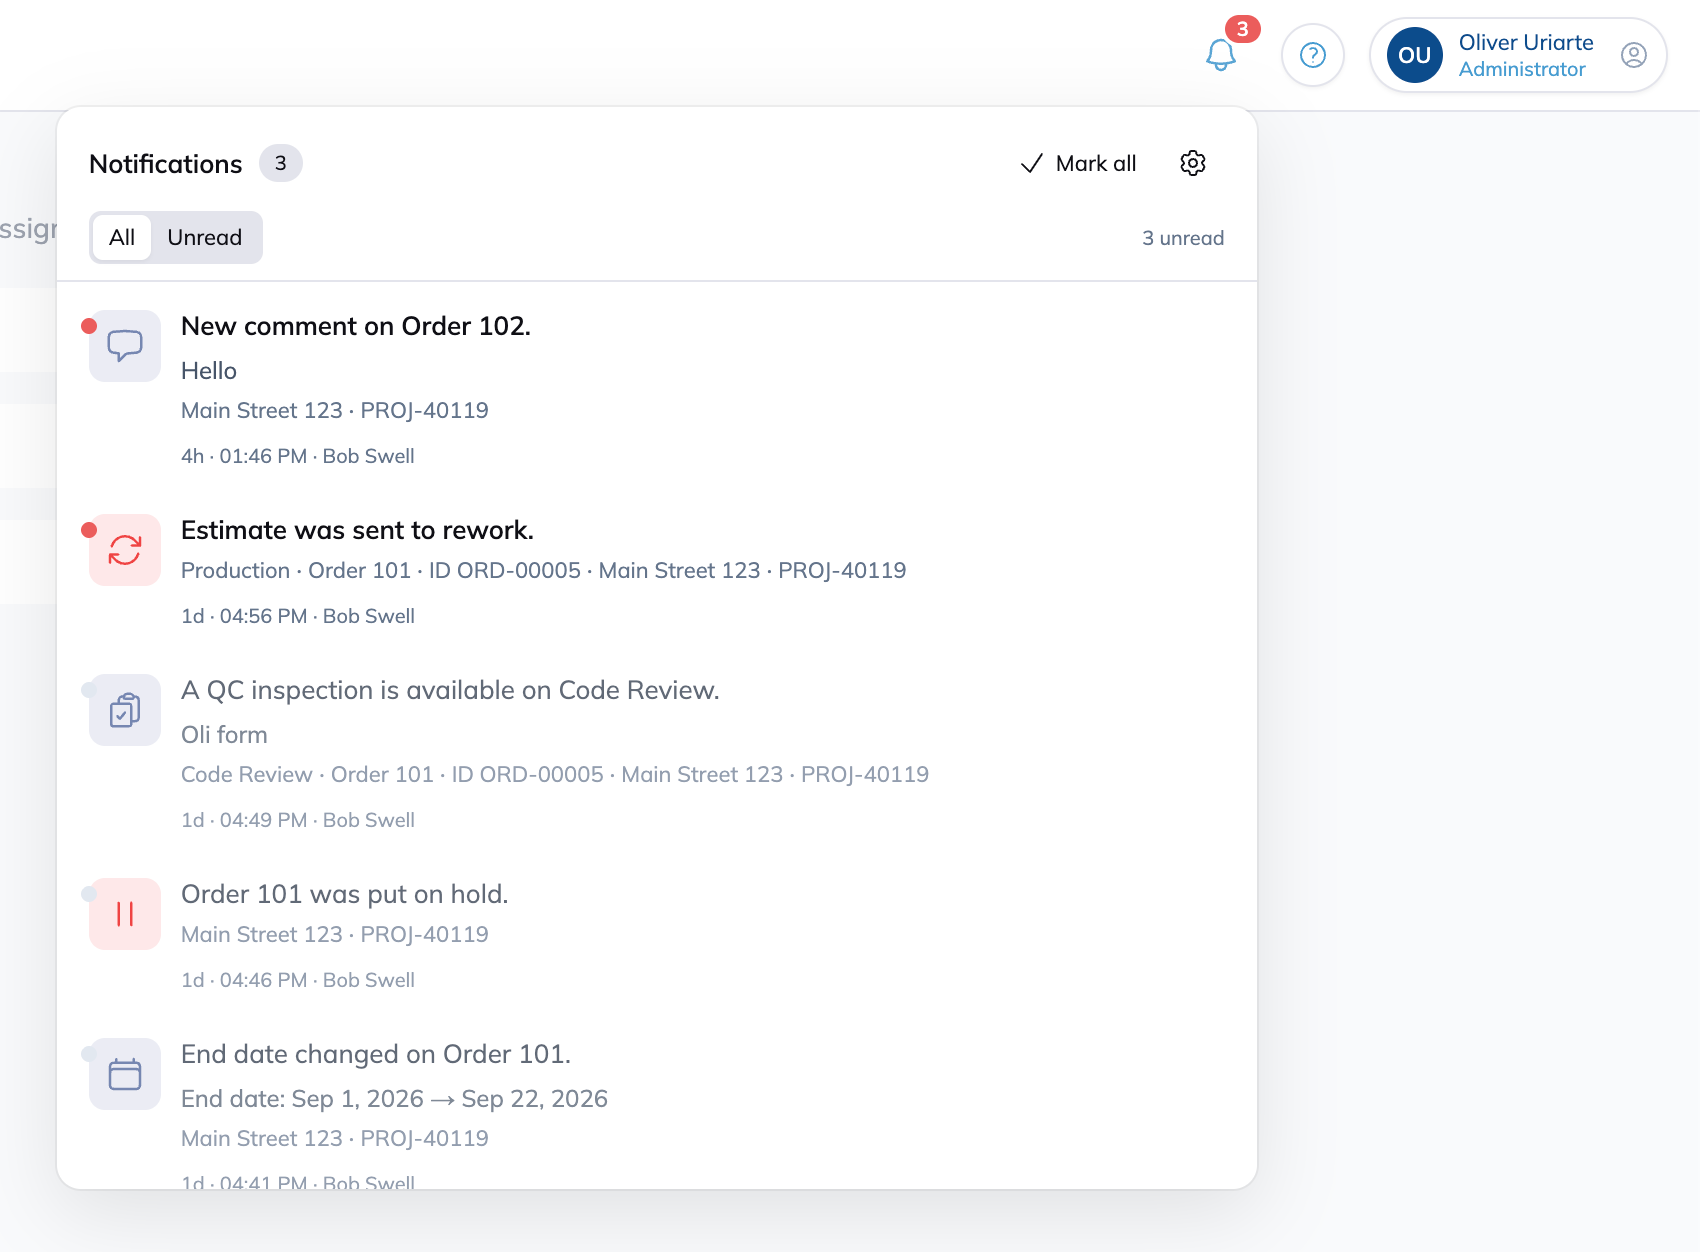Switch to the Unread tab
Image resolution: width=1700 pixels, height=1252 pixels.
pos(205,237)
